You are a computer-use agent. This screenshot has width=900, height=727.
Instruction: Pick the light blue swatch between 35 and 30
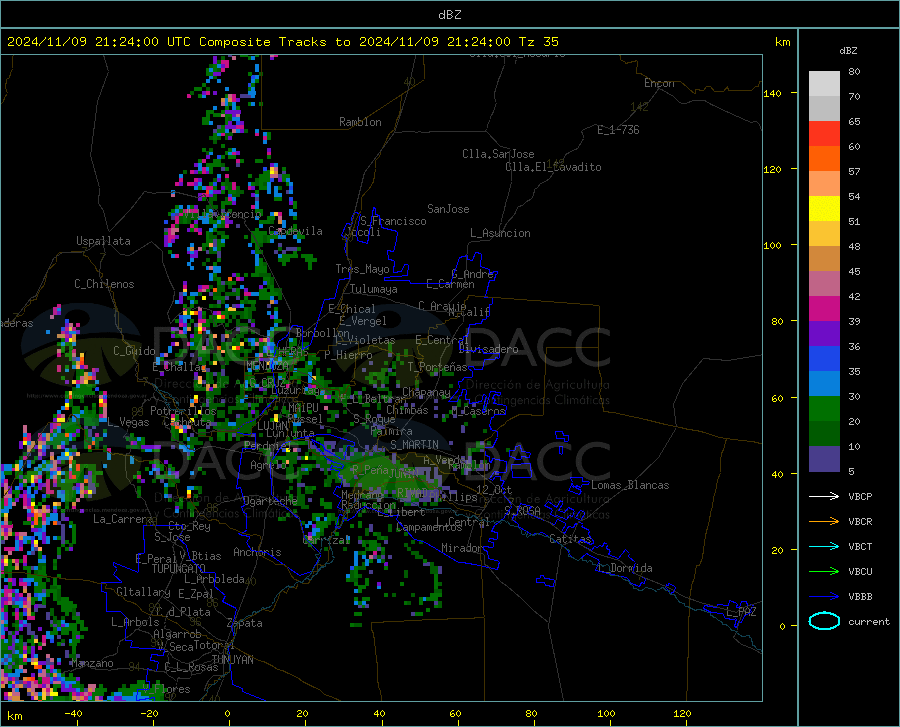tap(824, 384)
